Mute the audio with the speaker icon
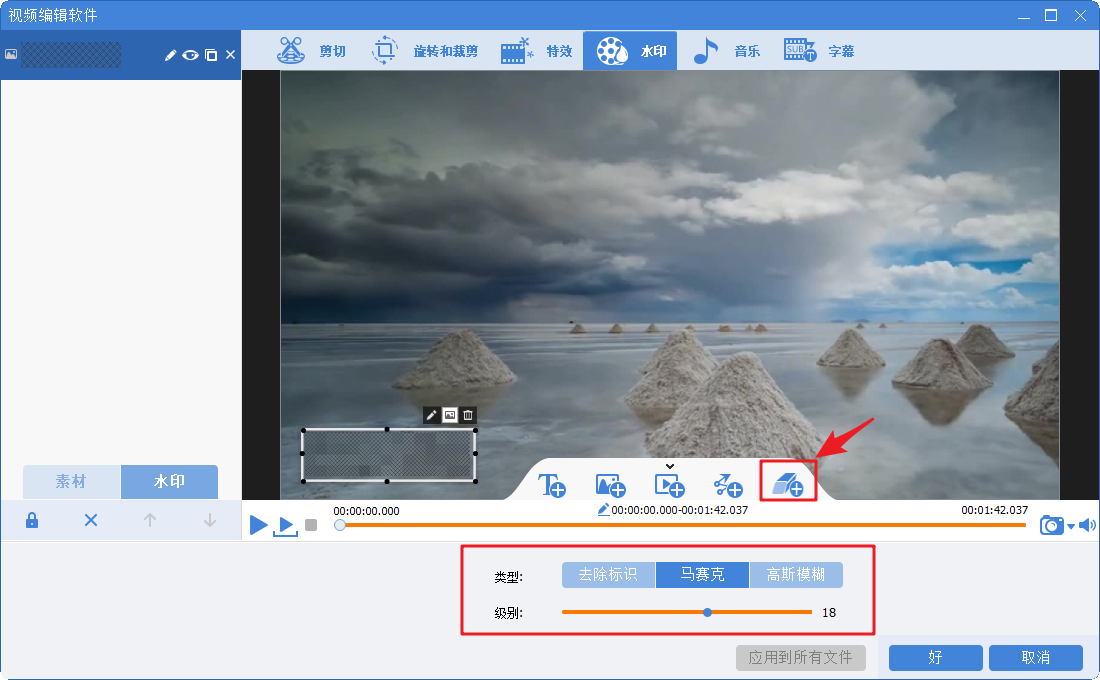Viewport: 1100px width, 680px height. tap(1087, 525)
